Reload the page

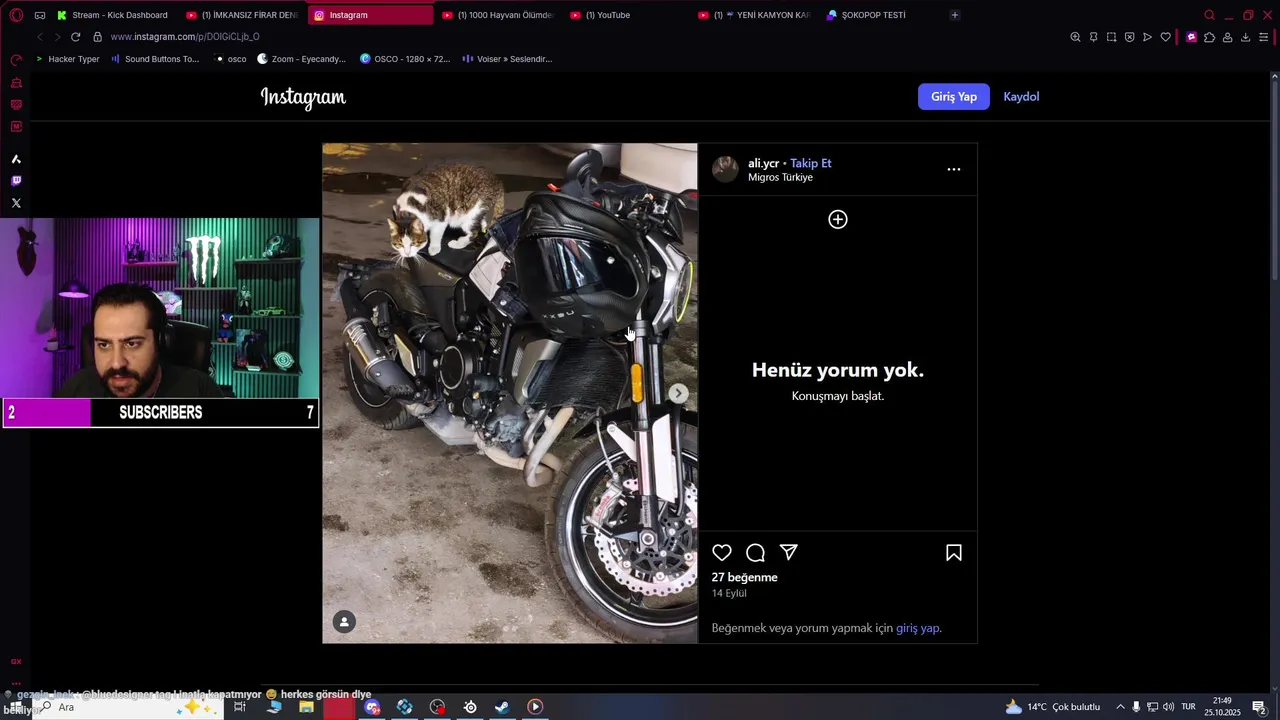pyautogui.click(x=75, y=37)
